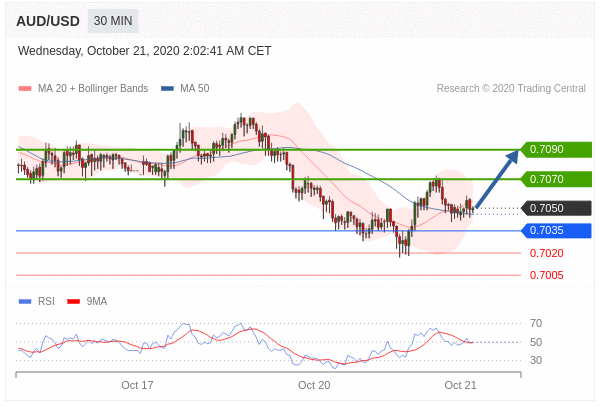
Task: Click the MA 50 blue legend swatch
Action: [x=167, y=89]
